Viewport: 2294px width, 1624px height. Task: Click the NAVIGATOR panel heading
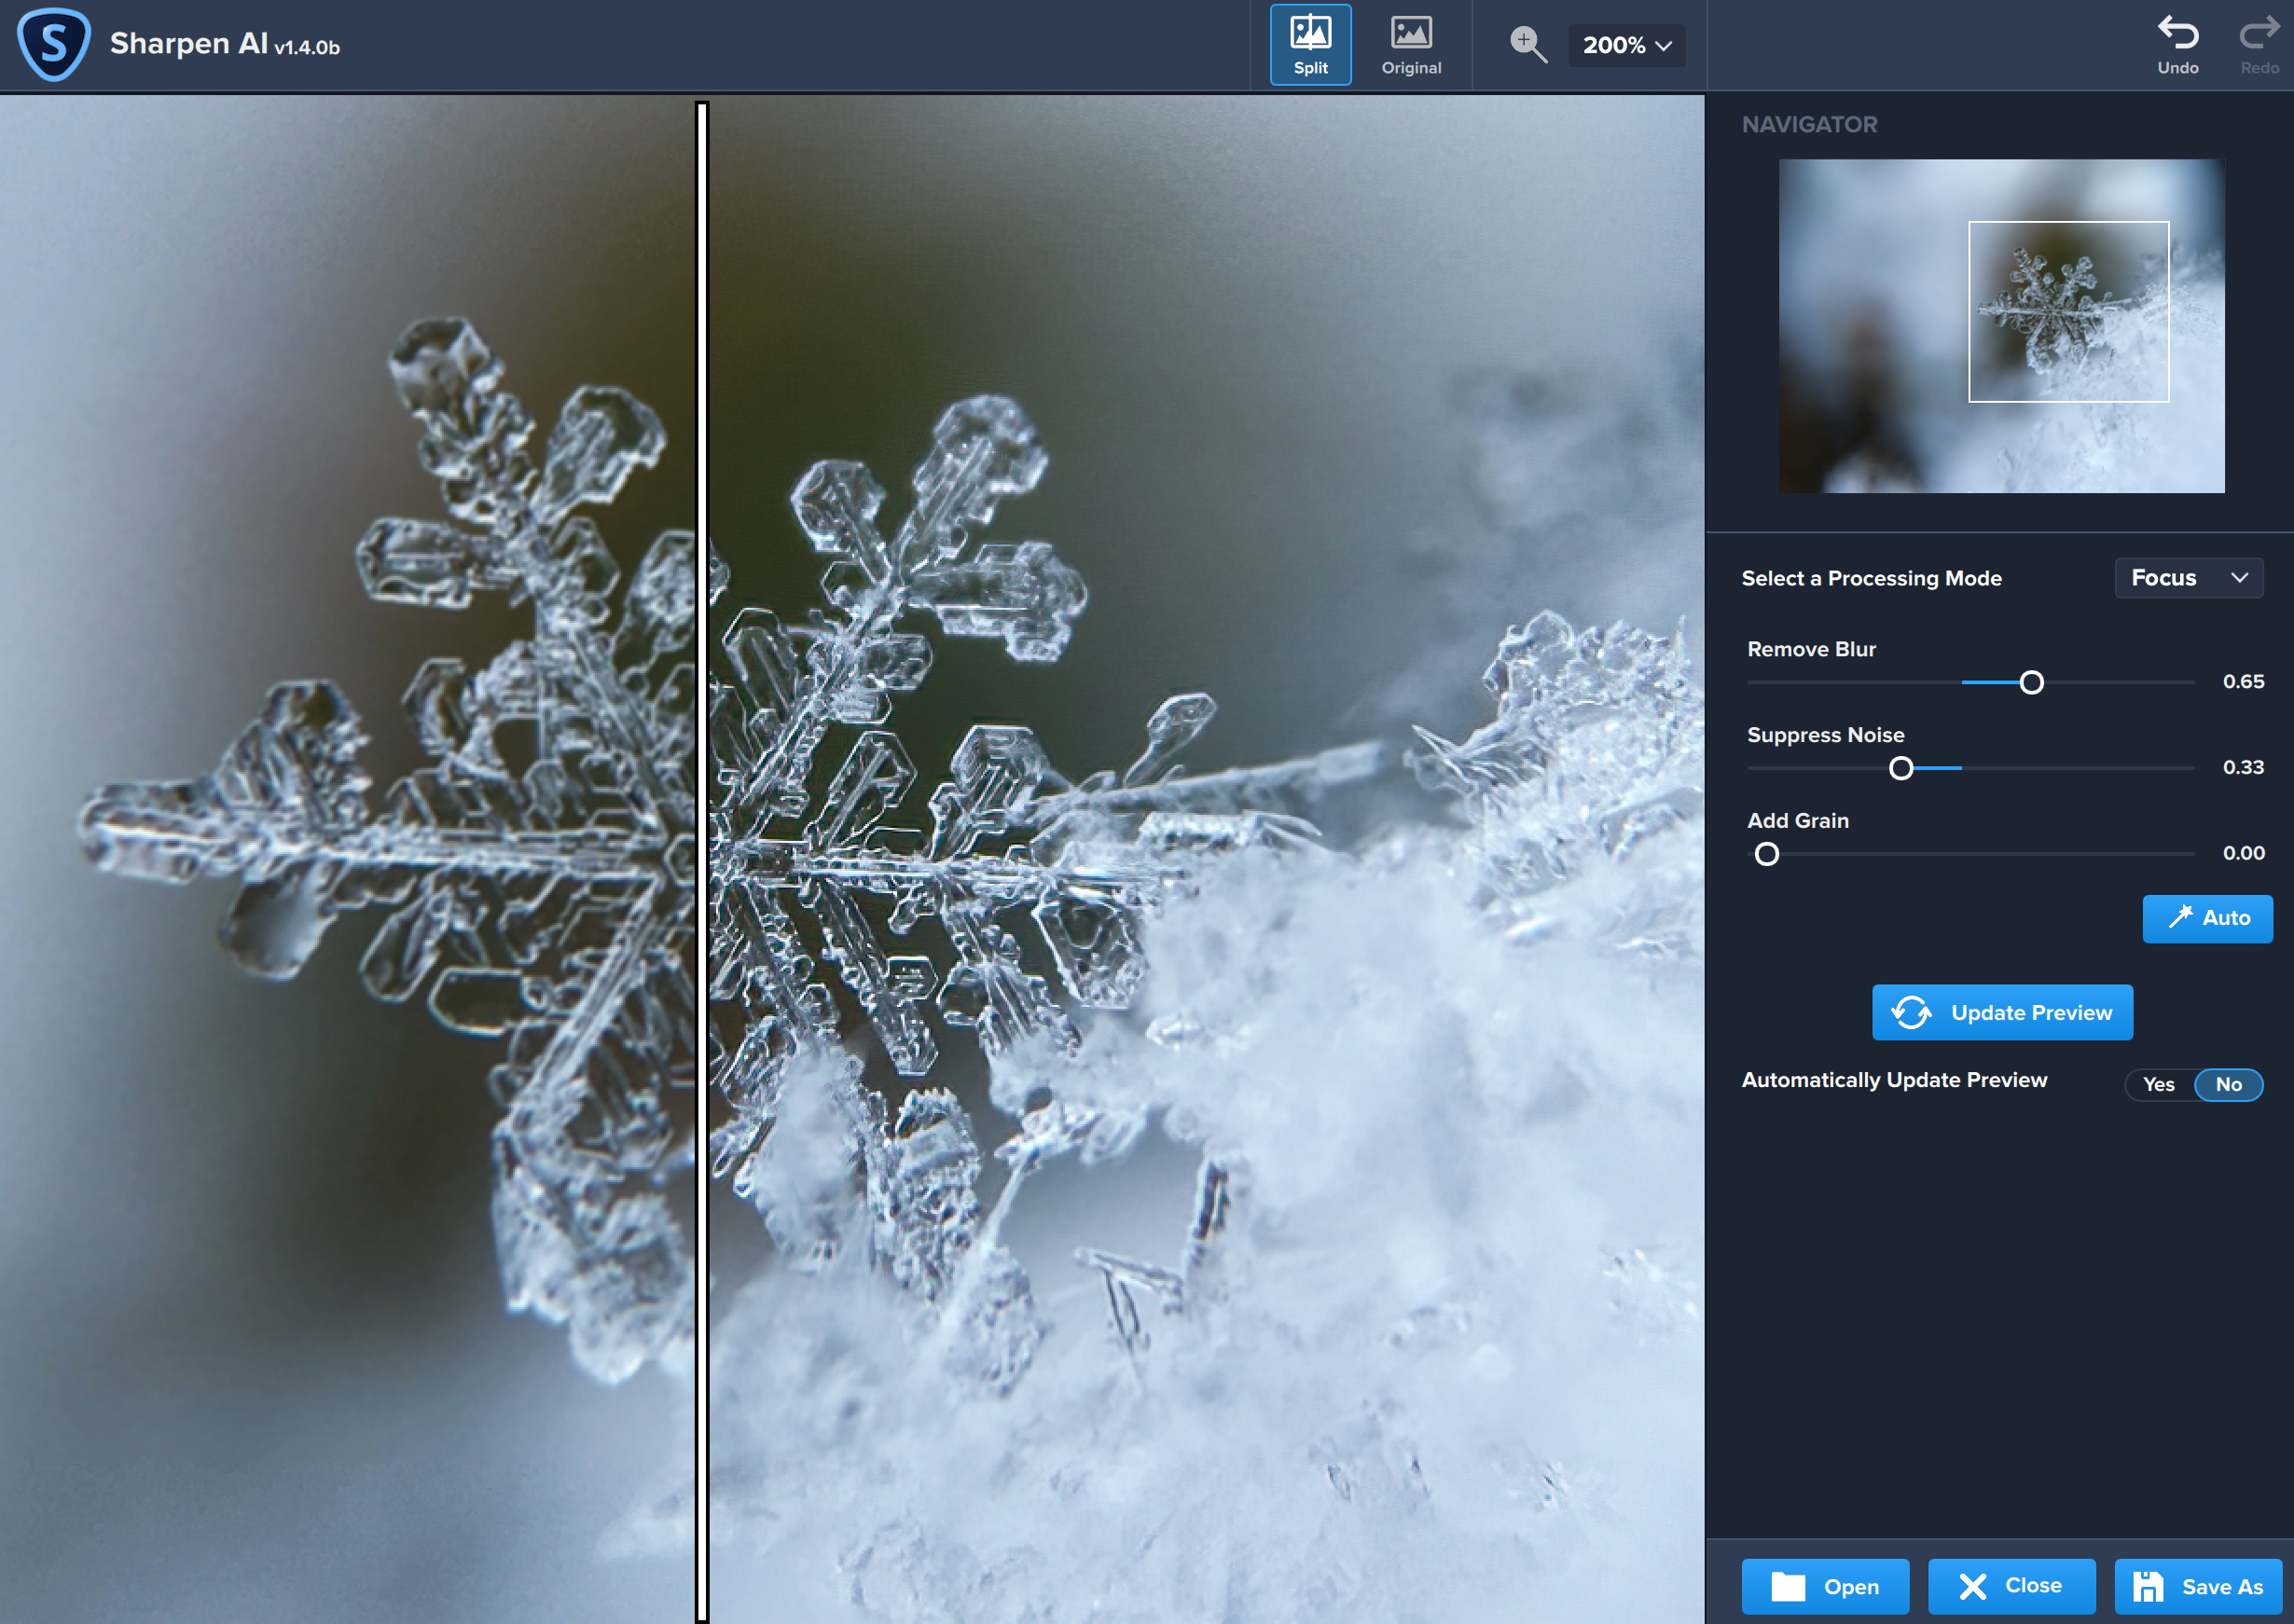(1809, 125)
